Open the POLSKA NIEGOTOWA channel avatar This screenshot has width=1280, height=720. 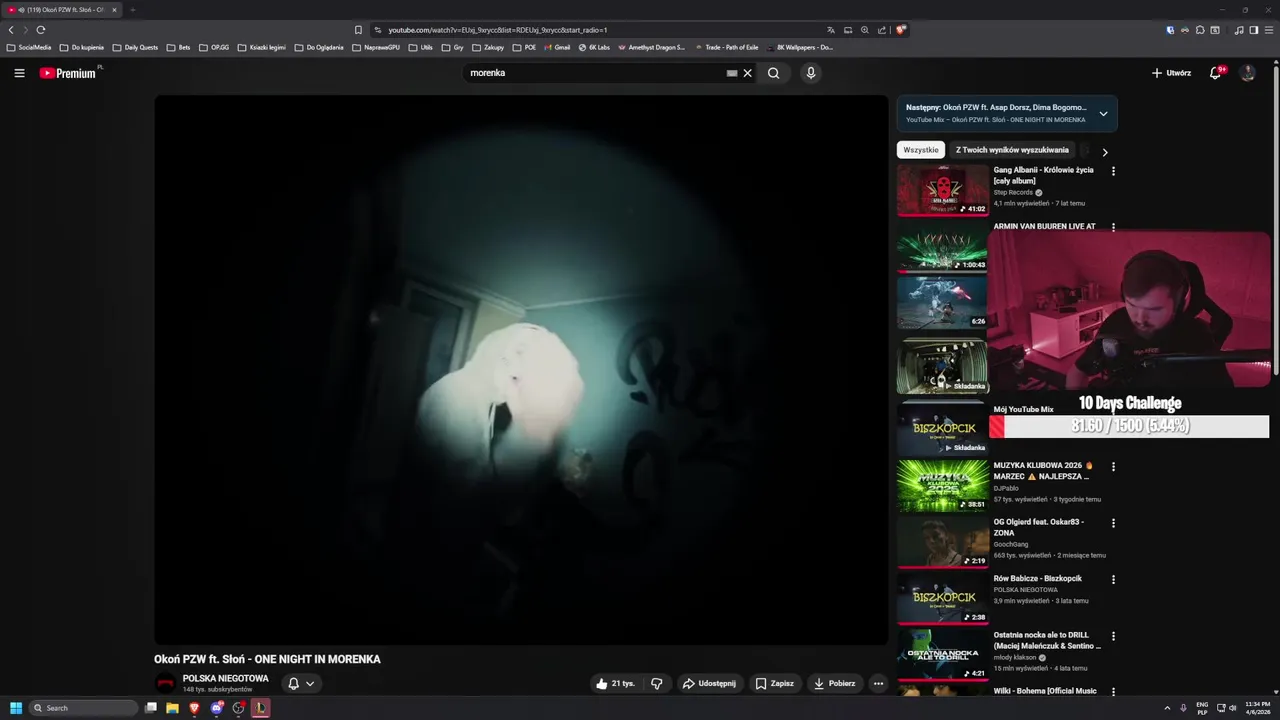165,684
